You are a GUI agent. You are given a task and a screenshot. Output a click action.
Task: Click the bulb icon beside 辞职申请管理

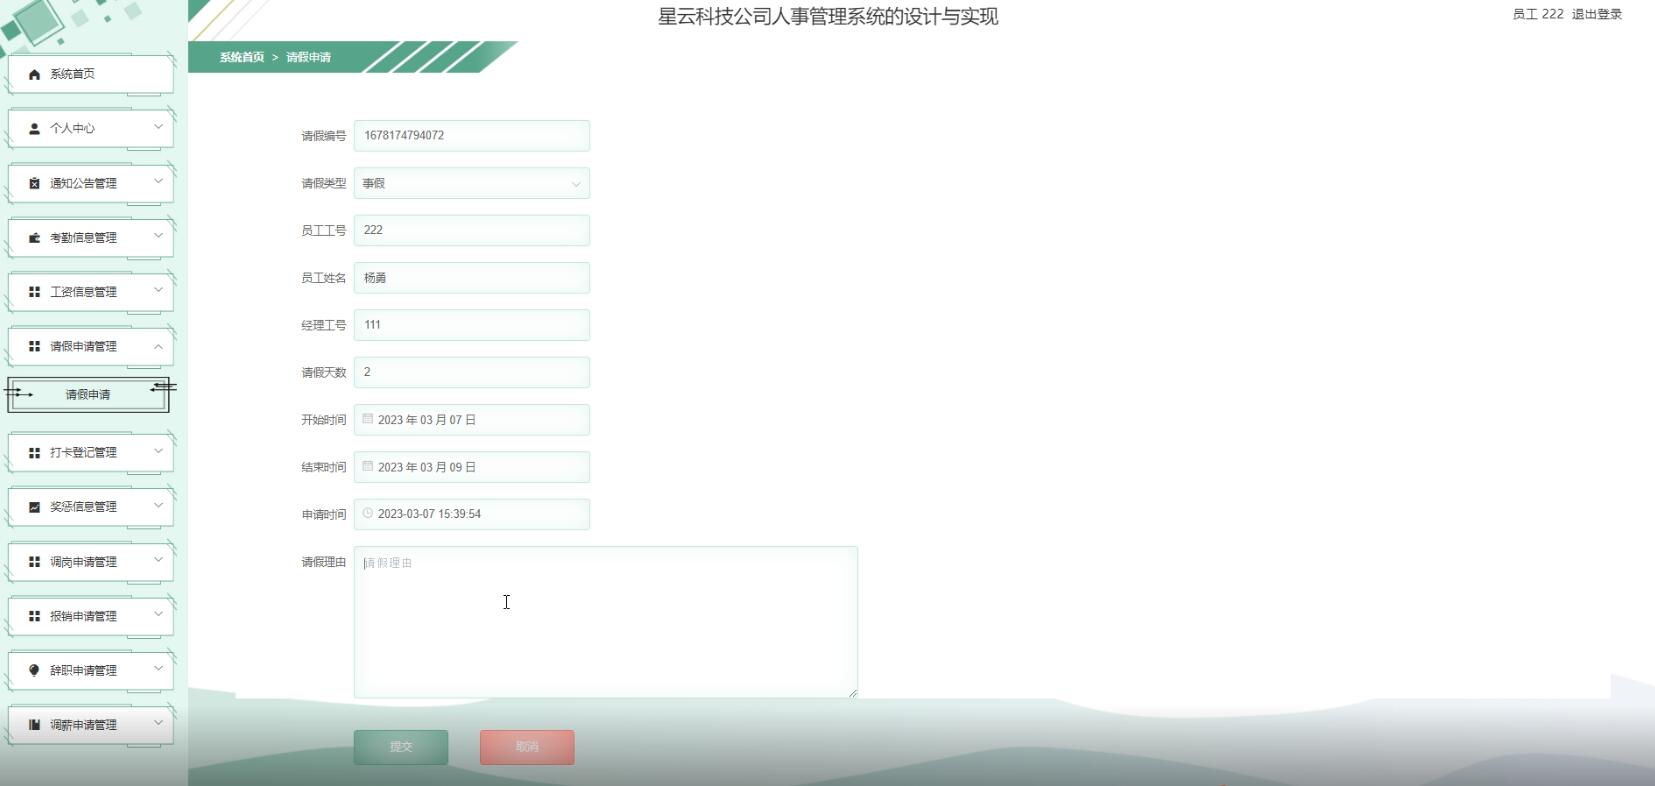pos(34,670)
